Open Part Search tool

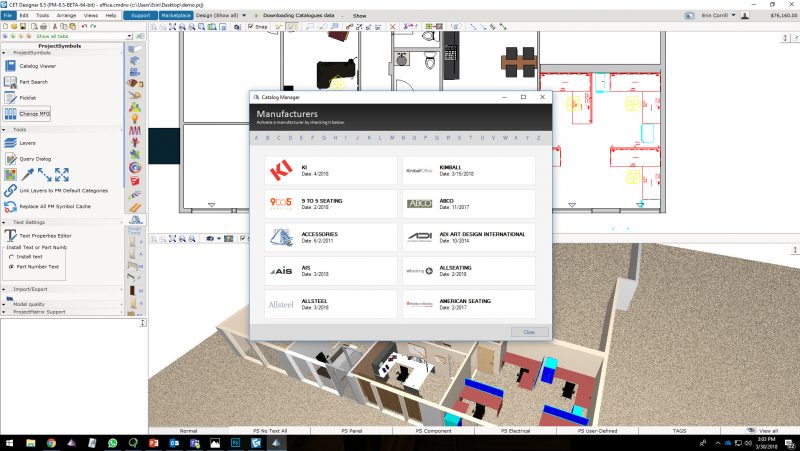[x=27, y=82]
